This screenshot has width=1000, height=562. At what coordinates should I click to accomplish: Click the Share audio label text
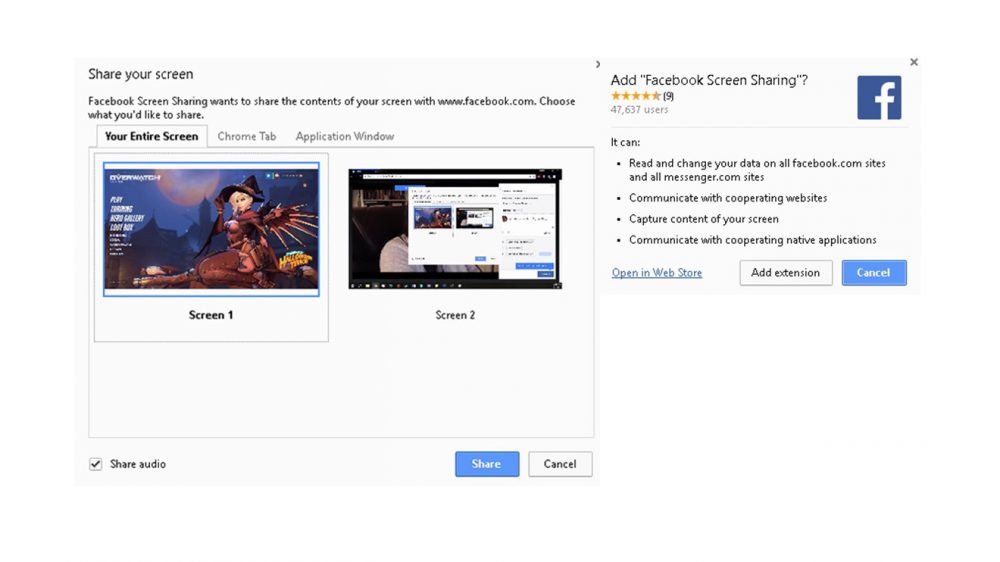[138, 464]
